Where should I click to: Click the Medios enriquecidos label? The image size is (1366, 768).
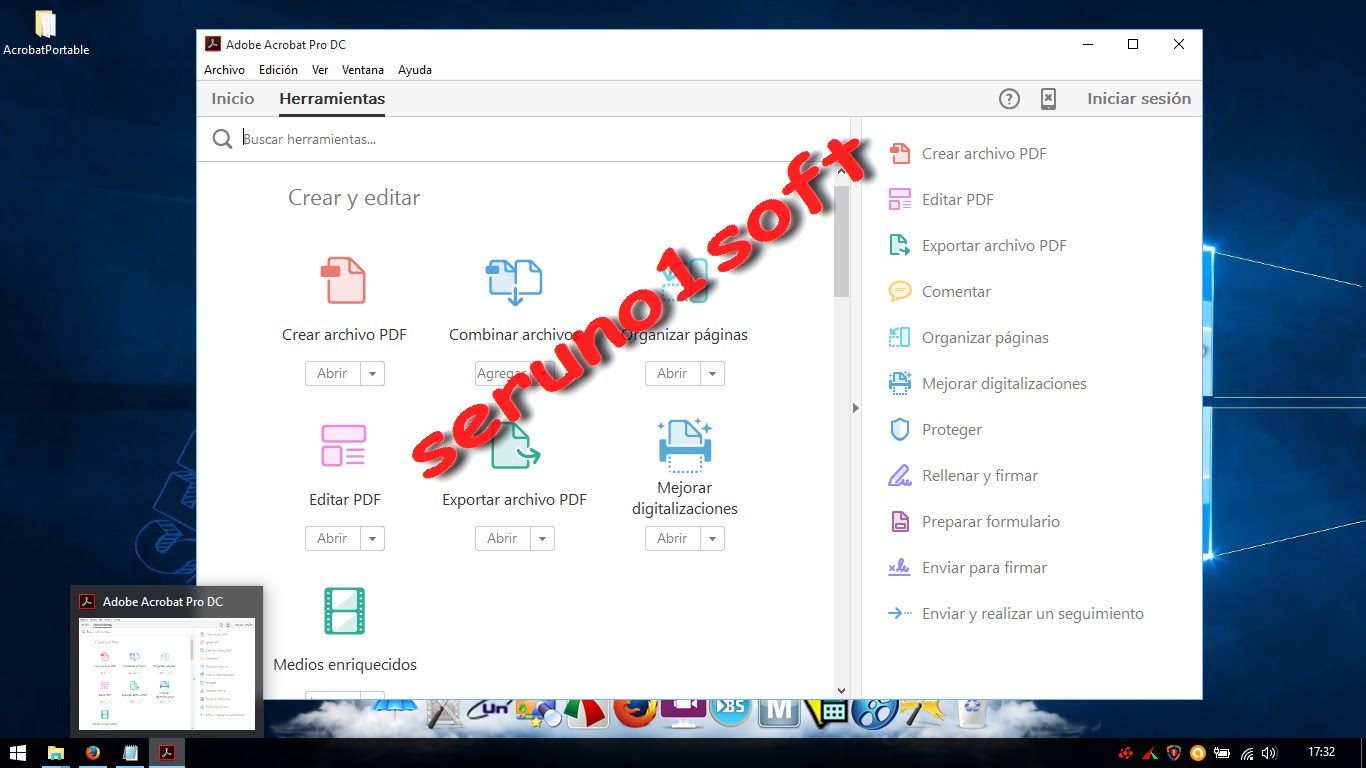click(x=345, y=664)
